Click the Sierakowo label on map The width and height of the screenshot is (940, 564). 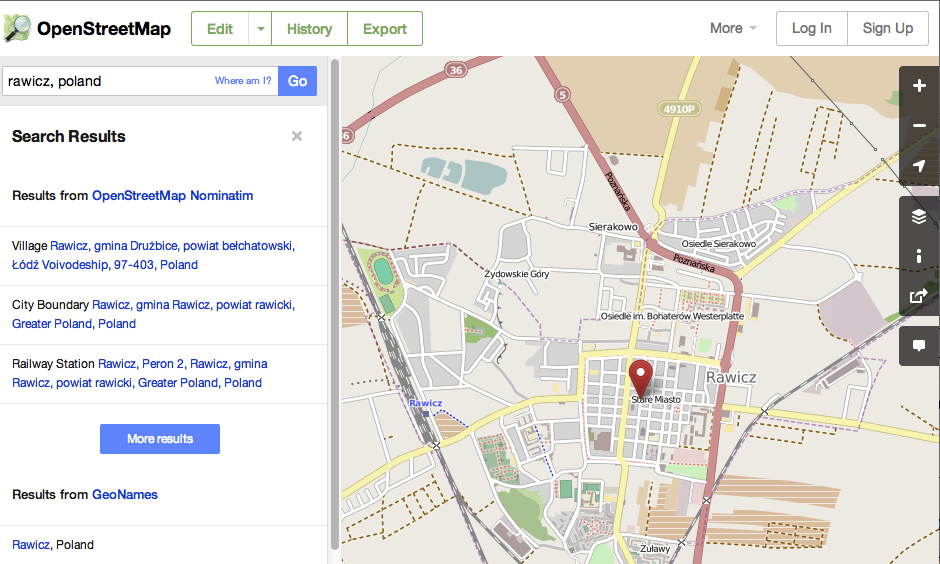tap(613, 227)
